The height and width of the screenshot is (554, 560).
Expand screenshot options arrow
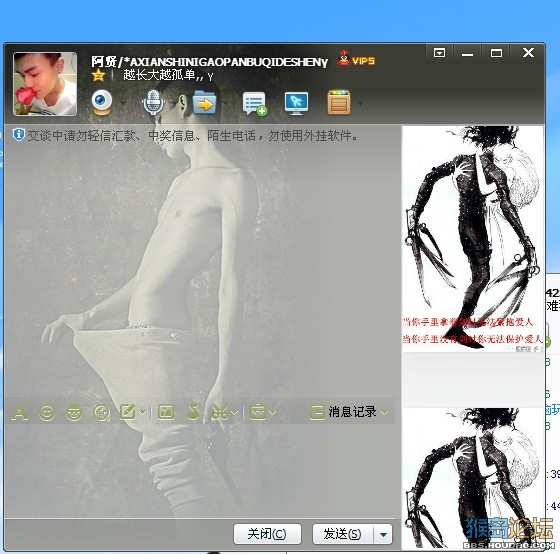point(234,413)
